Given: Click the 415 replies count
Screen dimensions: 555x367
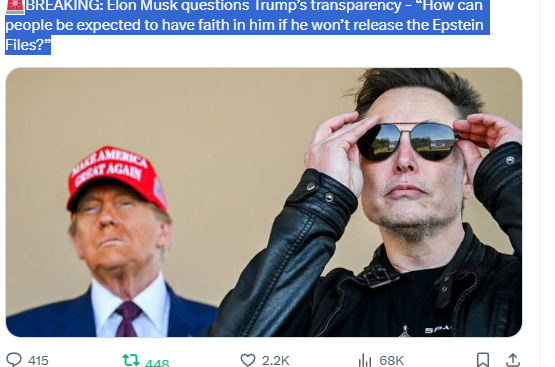Looking at the screenshot, I should 38,361.
